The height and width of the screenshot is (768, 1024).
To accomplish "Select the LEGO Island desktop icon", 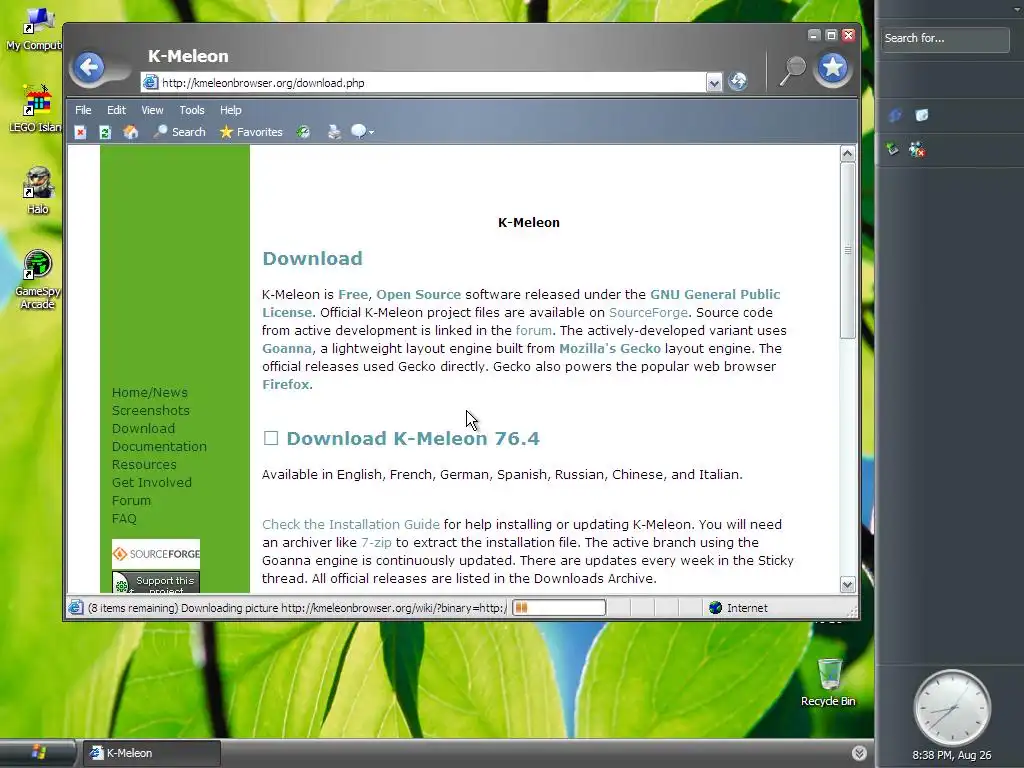I will (37, 108).
